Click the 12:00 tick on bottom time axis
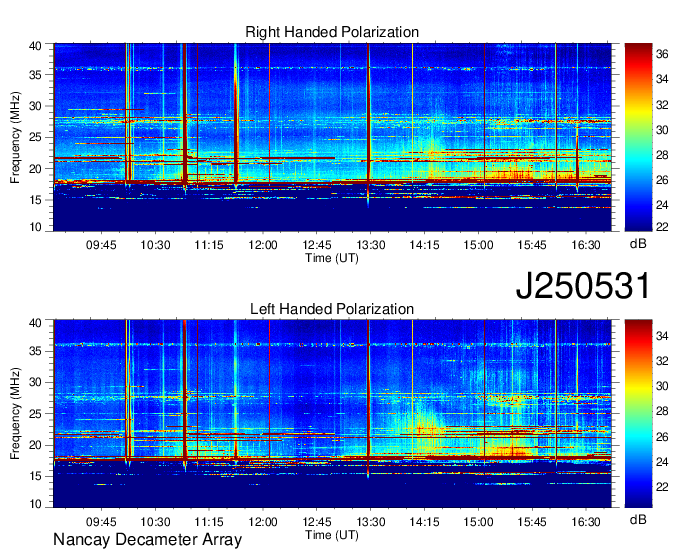The width and height of the screenshot is (680, 552). pos(263,522)
